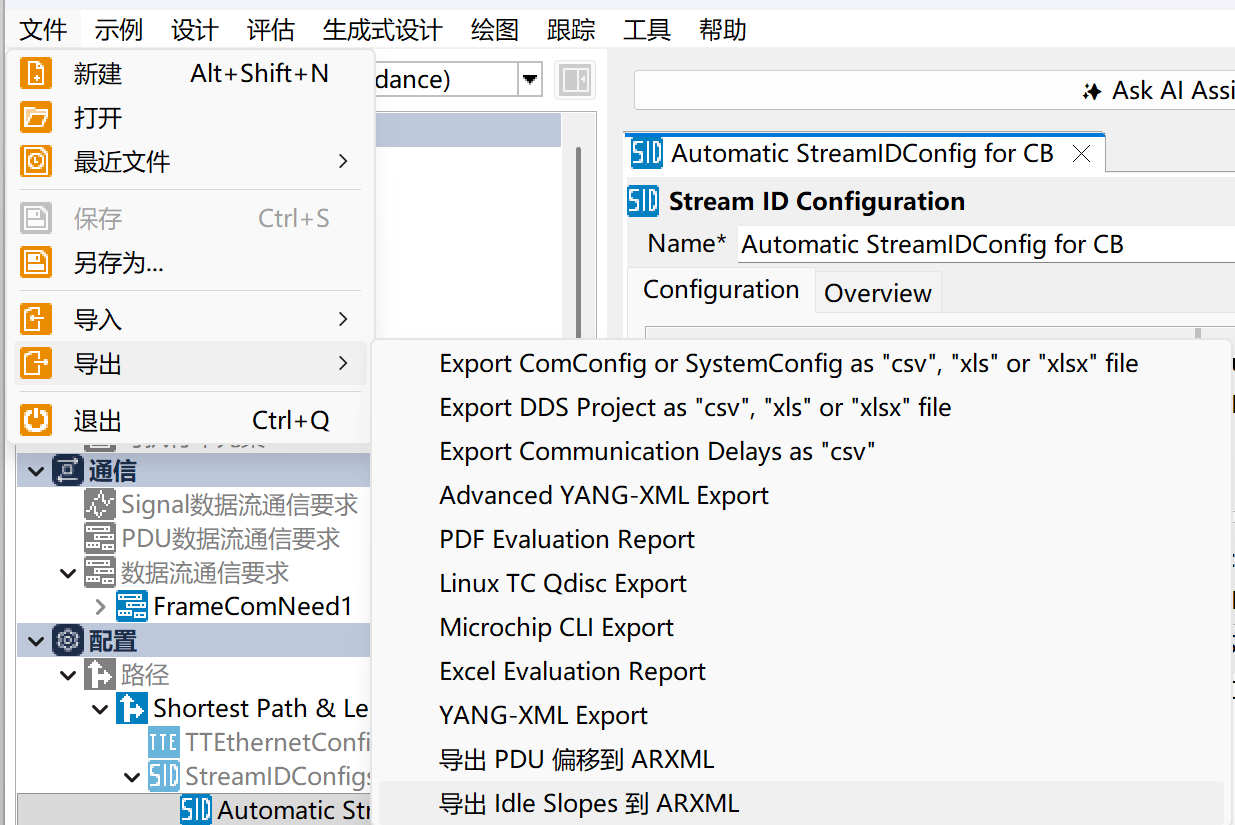Viewport: 1235px width, 825px height.
Task: Click the TTEthernetConfig tree icon
Action: pyautogui.click(x=164, y=742)
